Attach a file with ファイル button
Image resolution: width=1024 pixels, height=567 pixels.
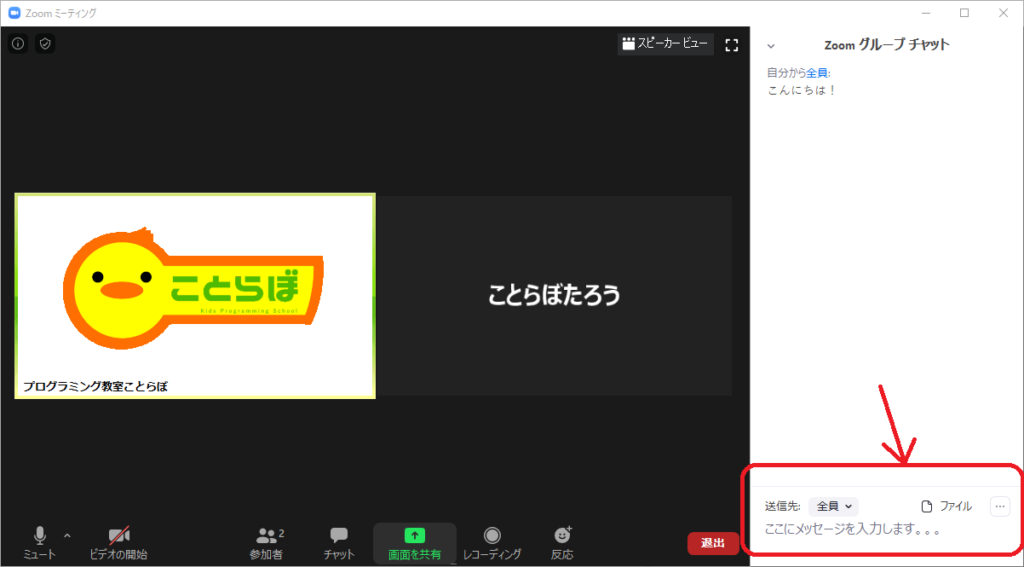tap(946, 506)
